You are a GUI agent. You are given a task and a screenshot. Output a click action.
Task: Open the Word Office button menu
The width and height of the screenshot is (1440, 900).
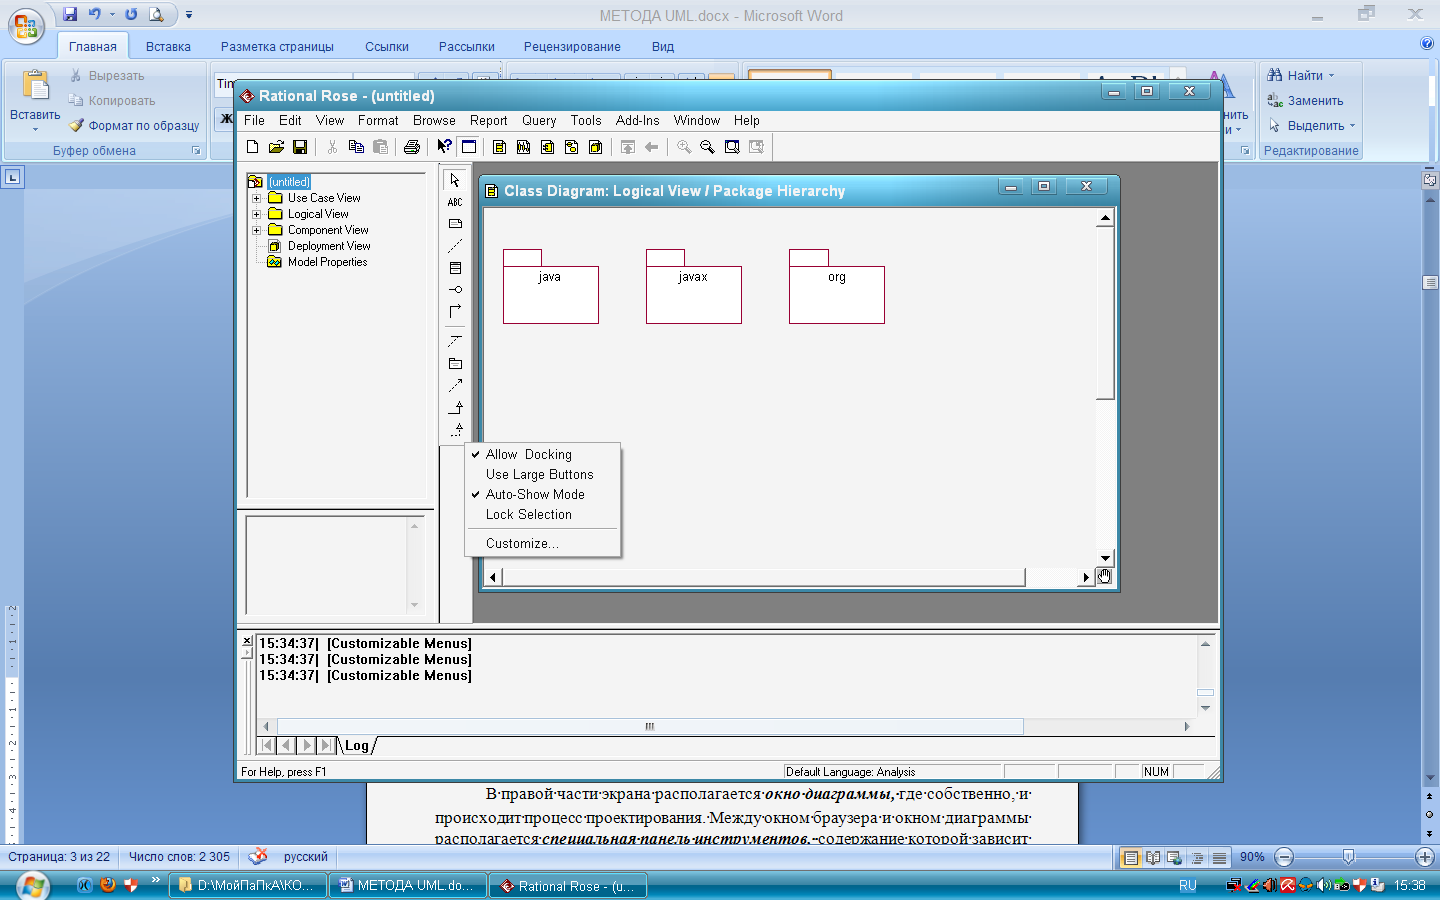[26, 27]
